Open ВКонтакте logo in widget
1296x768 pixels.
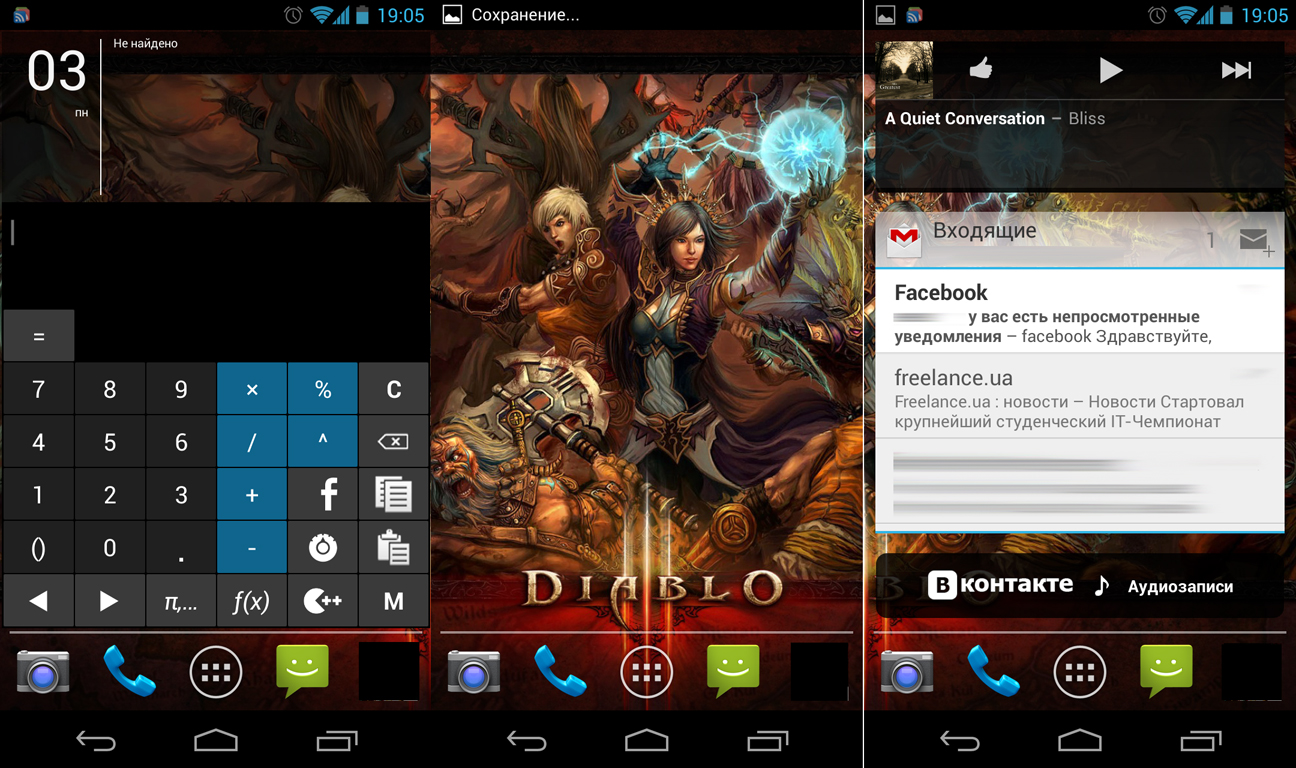(1000, 585)
